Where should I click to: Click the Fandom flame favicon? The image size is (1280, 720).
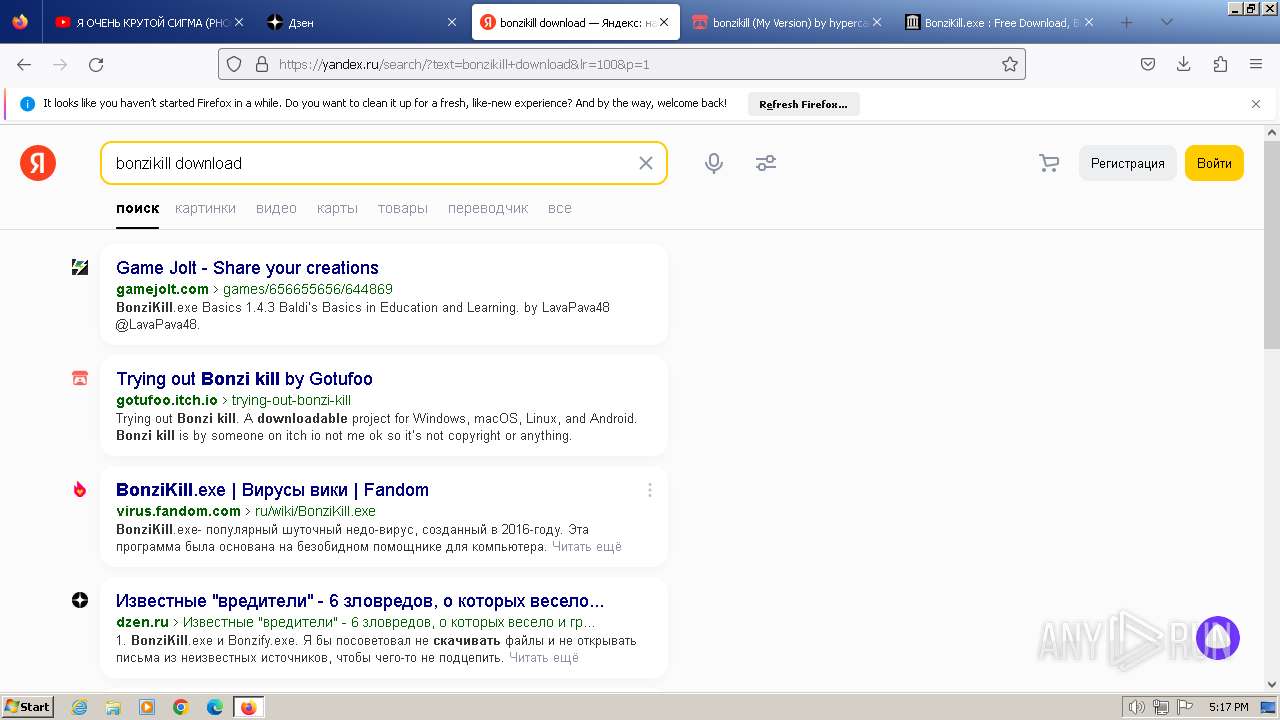point(80,489)
